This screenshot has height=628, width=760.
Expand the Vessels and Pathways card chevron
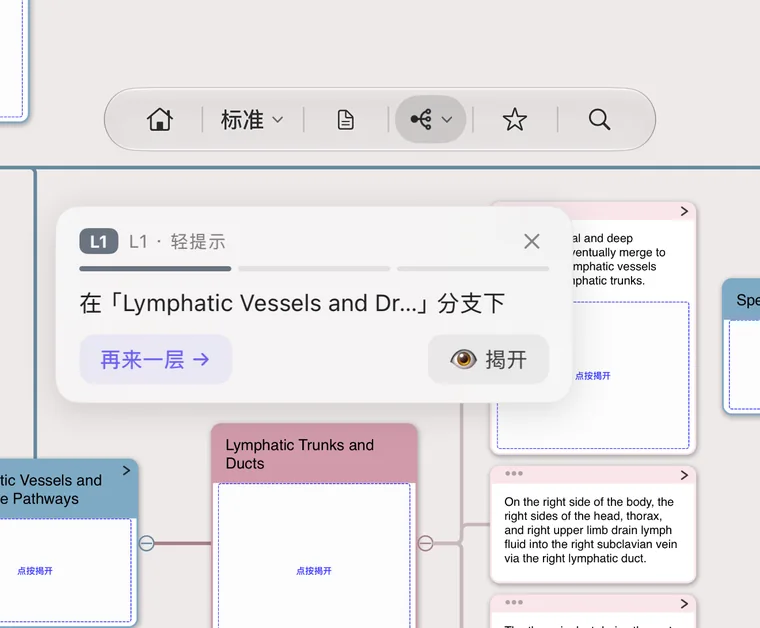(x=127, y=471)
